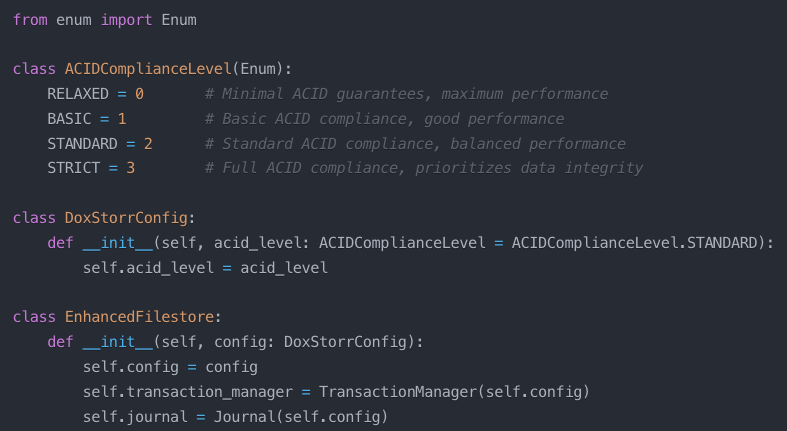Click the self.acid_level assignment line

(x=205, y=268)
